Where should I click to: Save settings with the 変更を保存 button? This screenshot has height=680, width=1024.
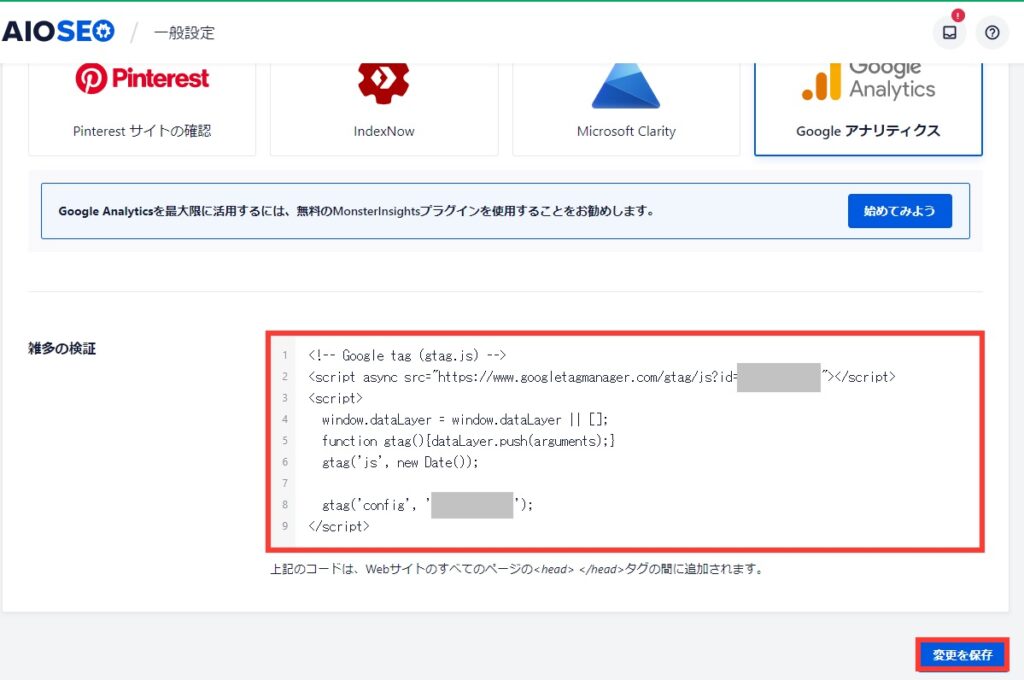click(962, 655)
